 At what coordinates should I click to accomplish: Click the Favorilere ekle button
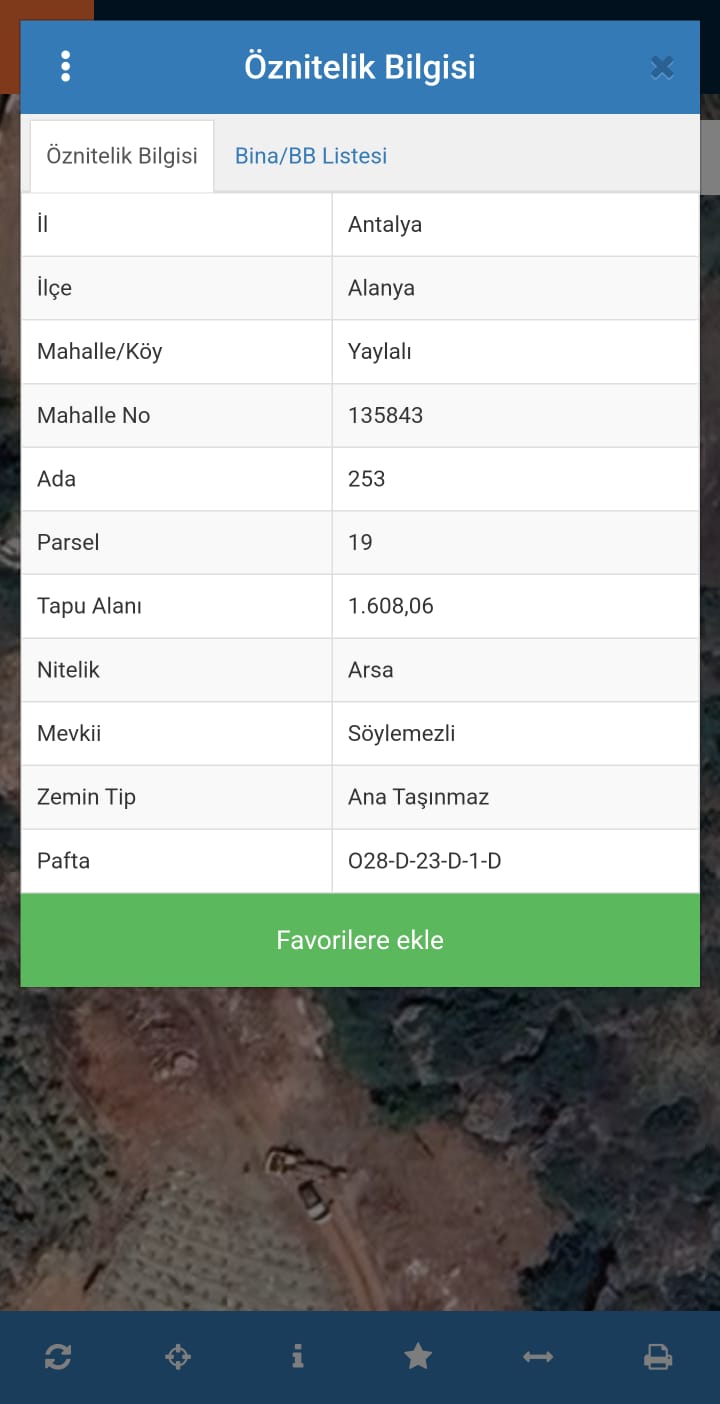[360, 940]
